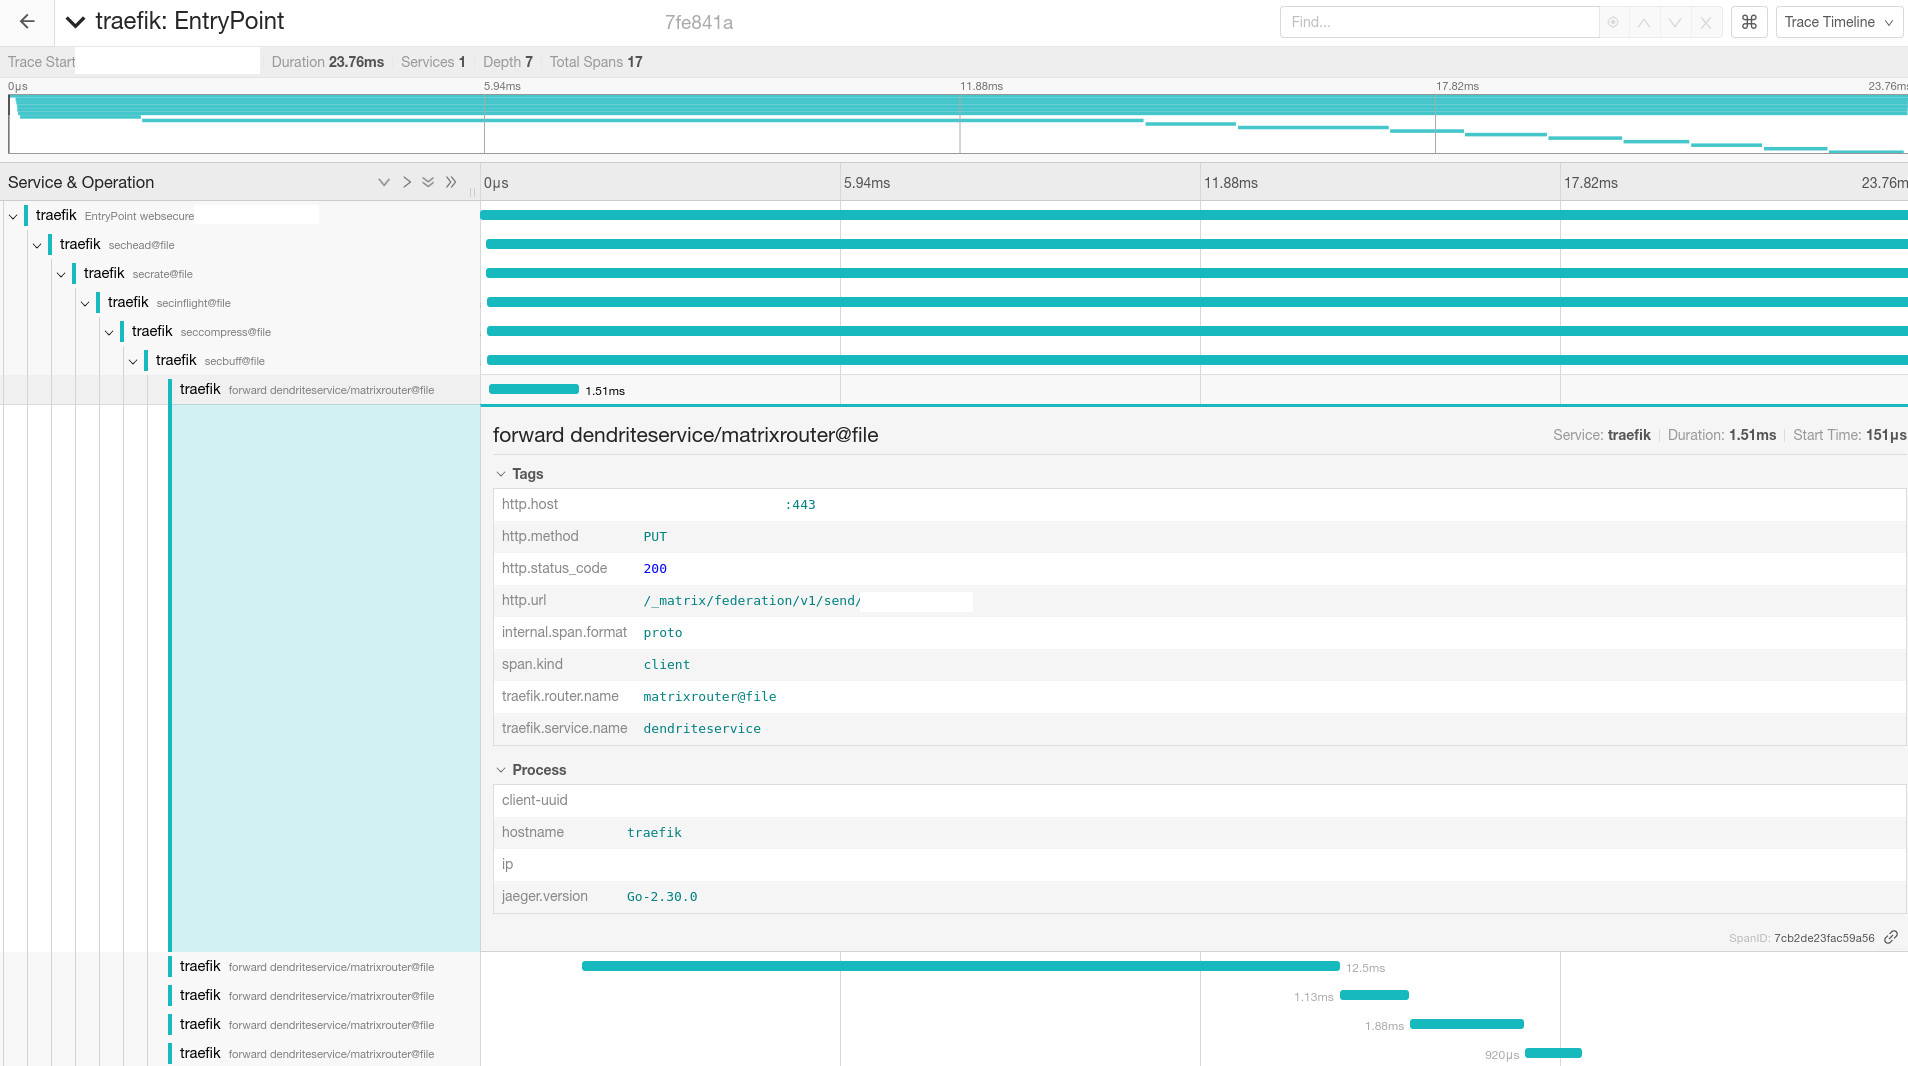Collapse the secbuff@file span row
The width and height of the screenshot is (1908, 1066).
(x=133, y=361)
